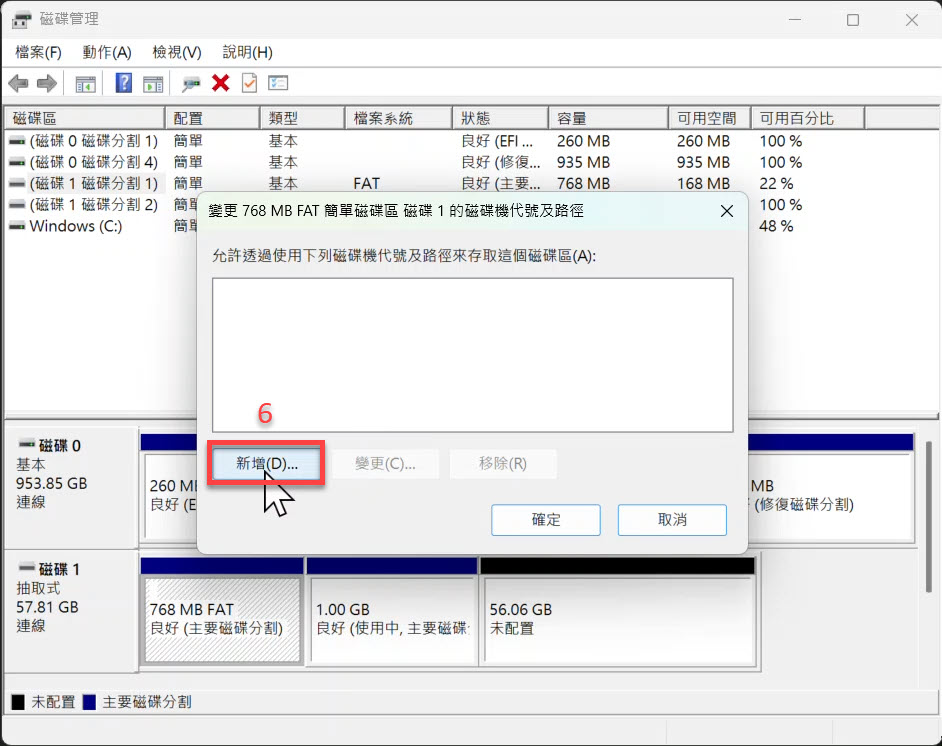The width and height of the screenshot is (942, 746).
Task: Open the 檔案(F) menu
Action: [38, 52]
